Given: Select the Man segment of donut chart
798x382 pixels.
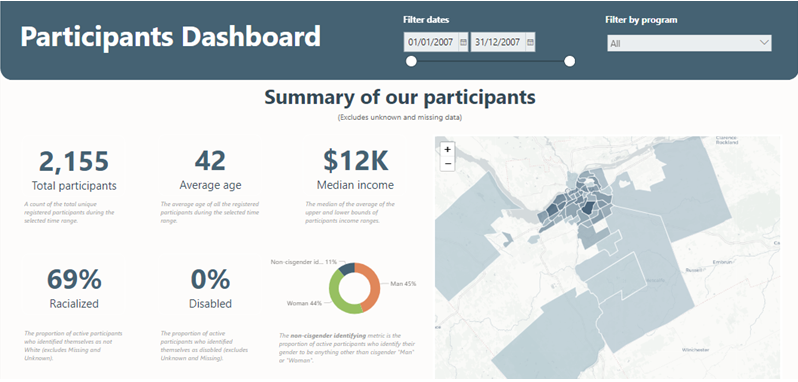Looking at the screenshot, I should pos(370,286).
